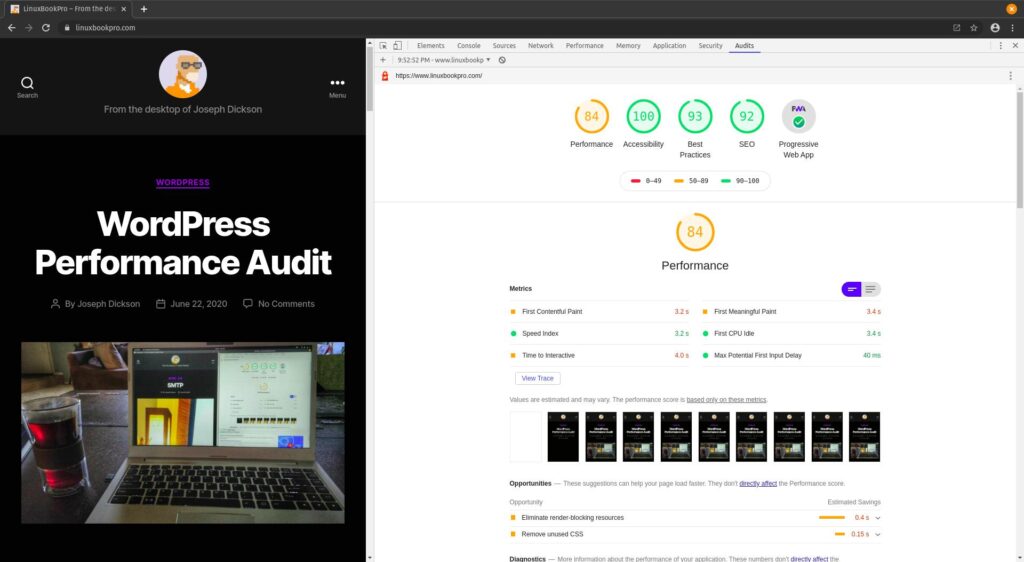Open the Memory tab

coord(628,46)
